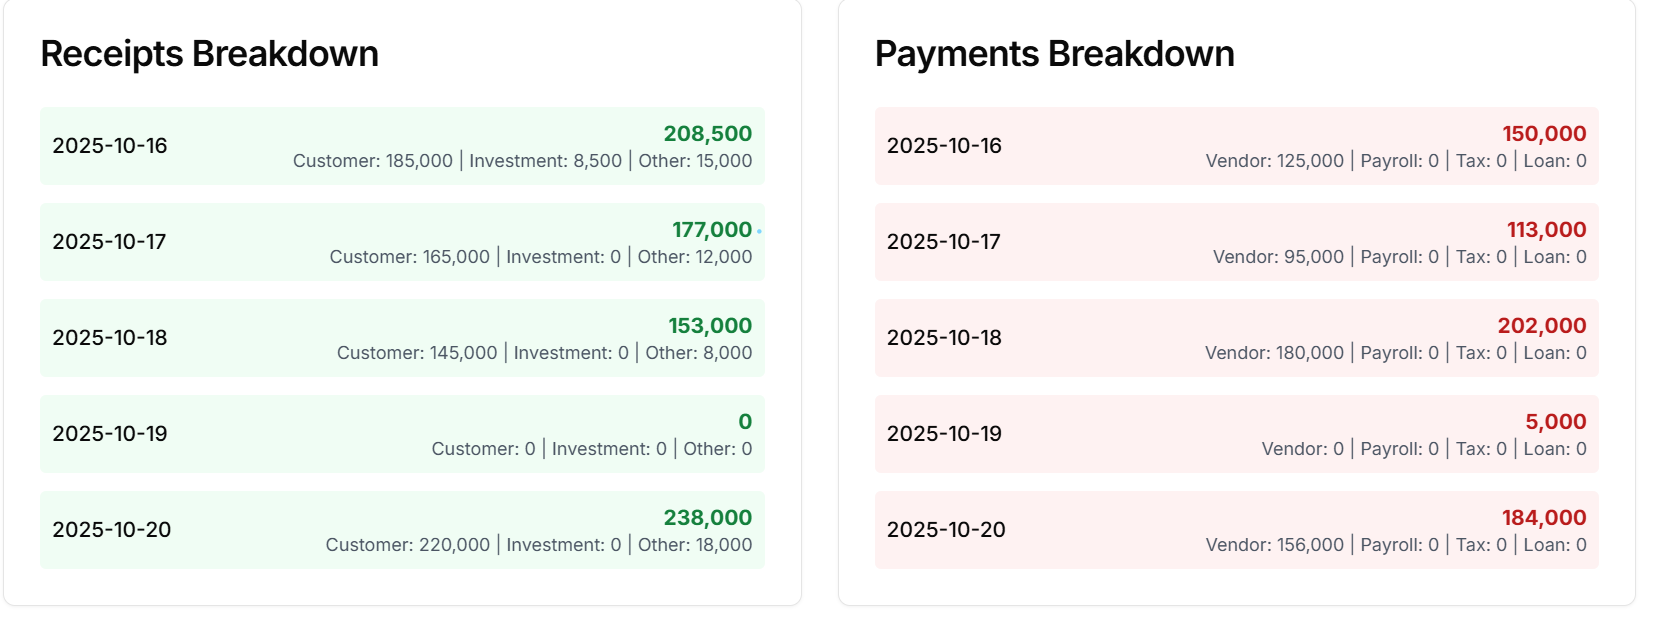Click the Vendor: 125,000 payment details line

[x=1395, y=161]
